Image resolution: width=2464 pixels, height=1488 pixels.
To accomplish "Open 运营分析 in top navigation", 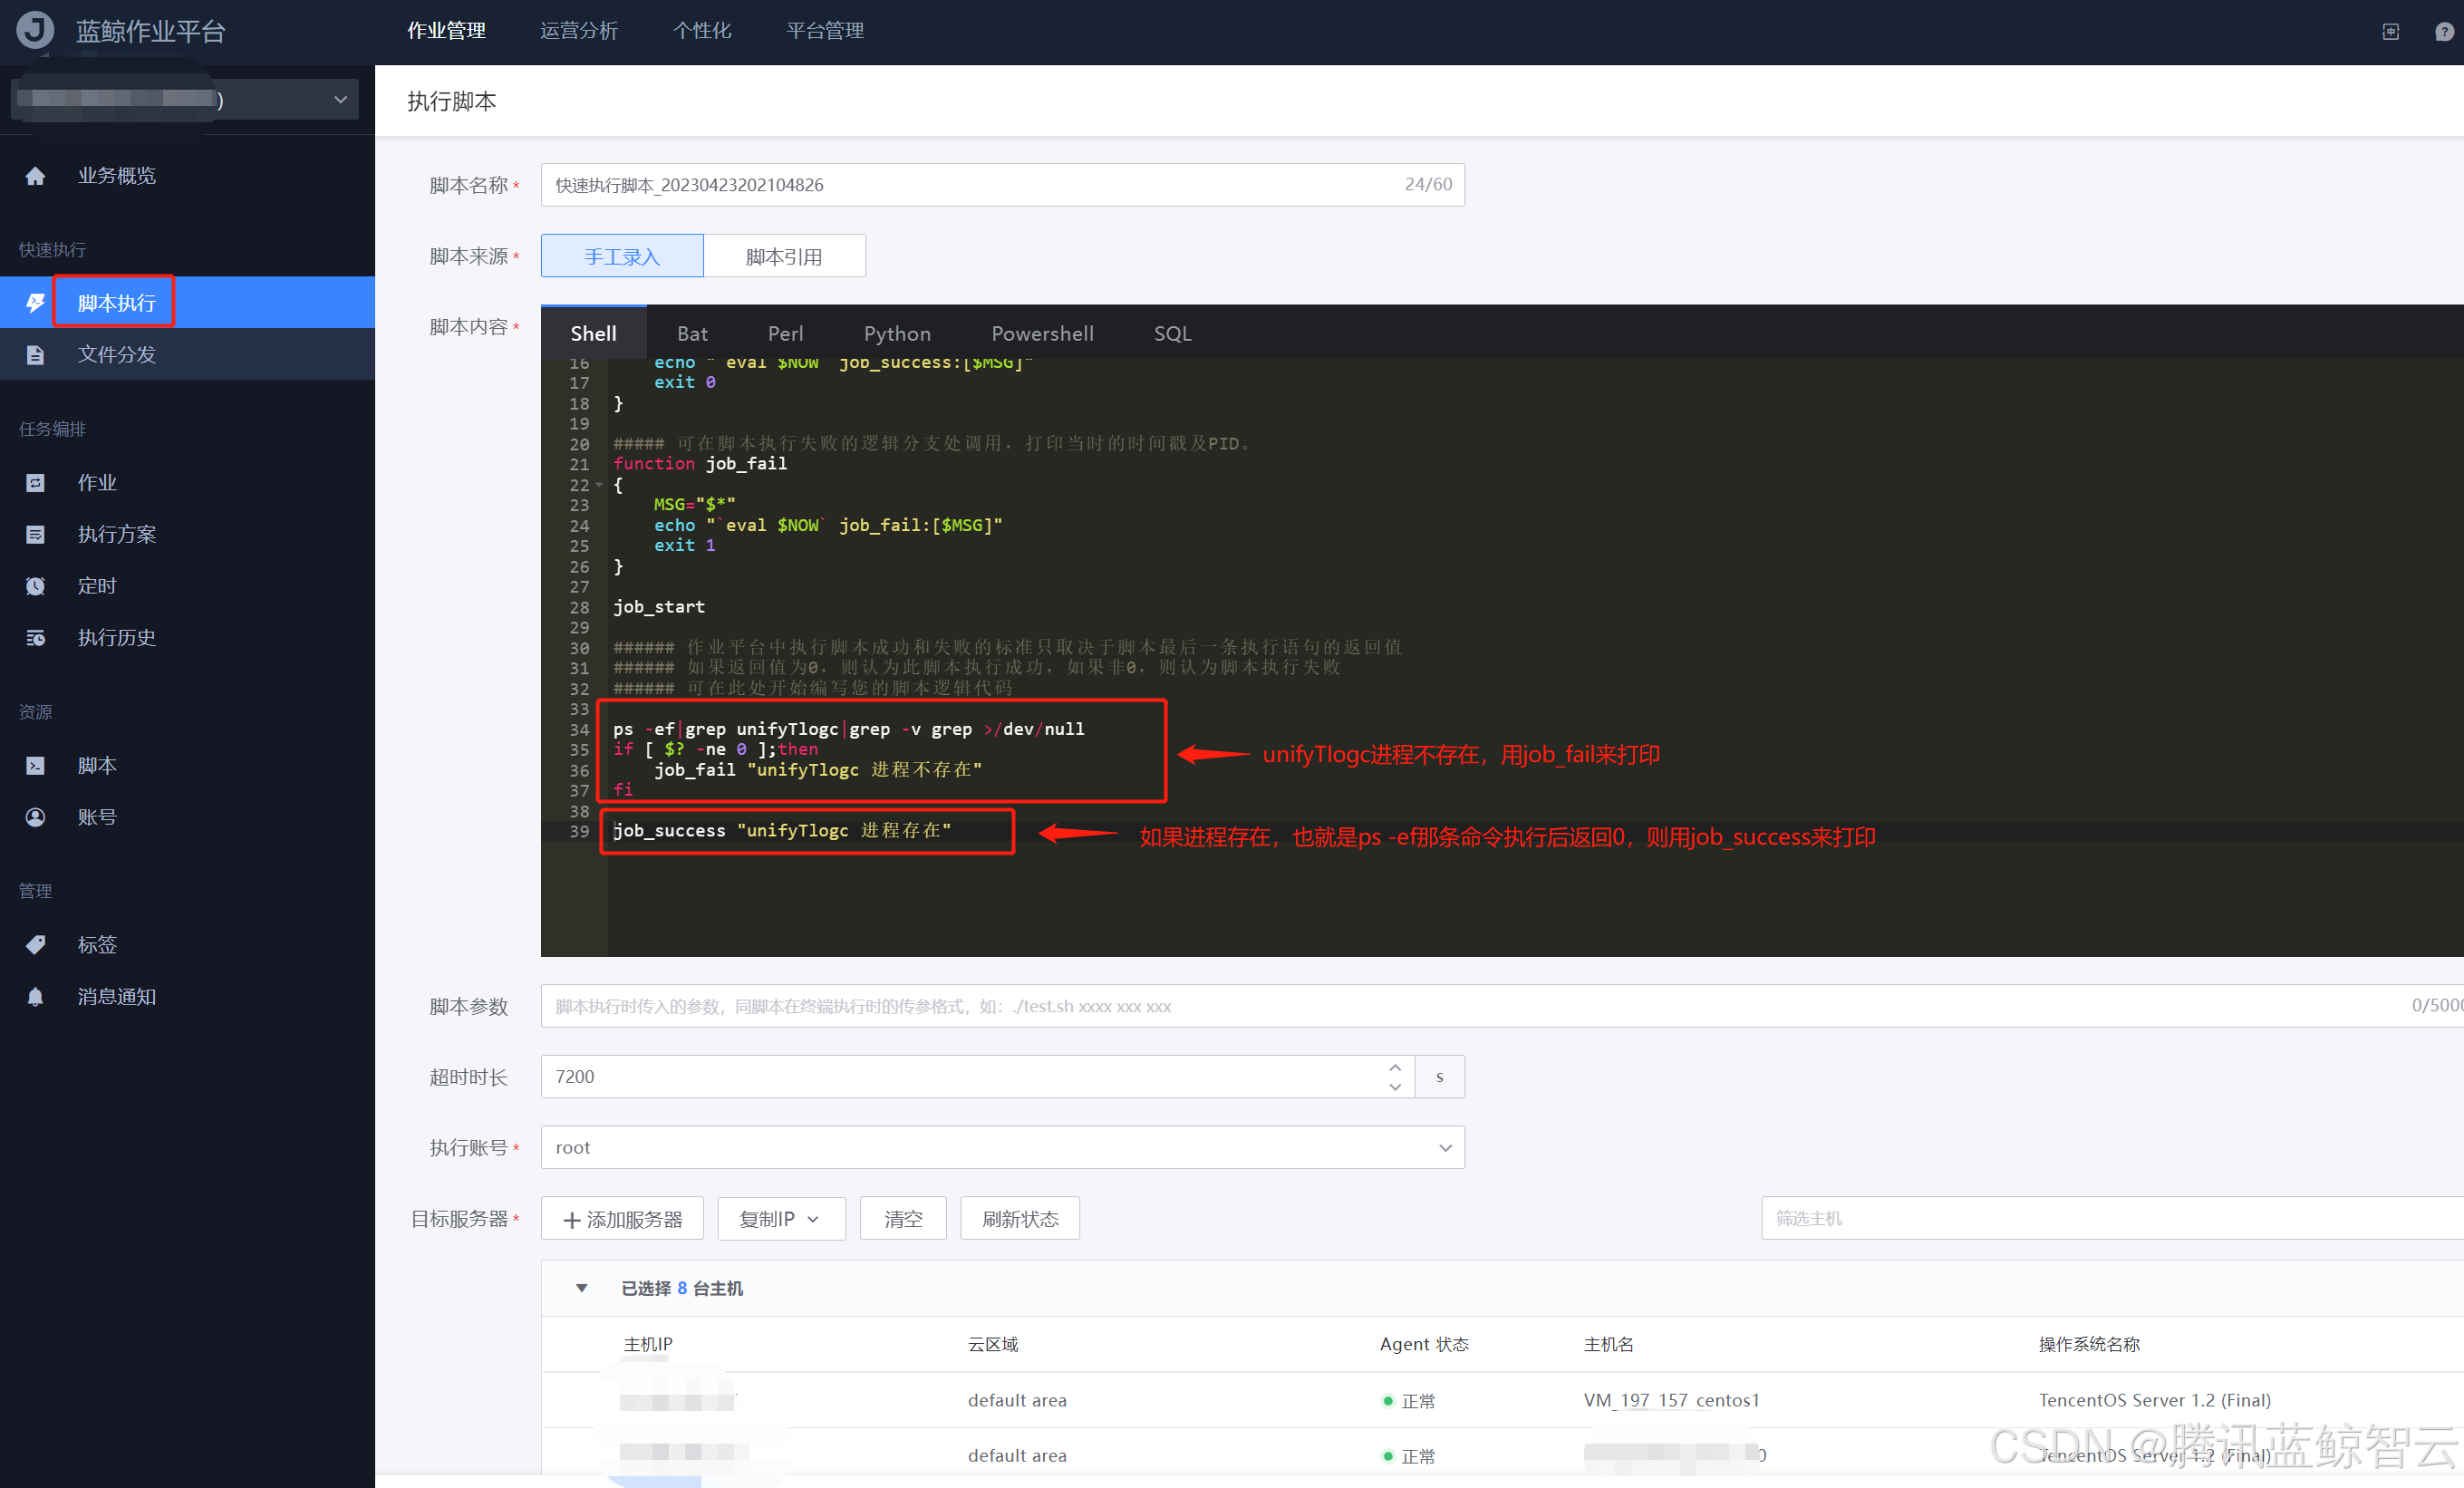I will tap(578, 31).
